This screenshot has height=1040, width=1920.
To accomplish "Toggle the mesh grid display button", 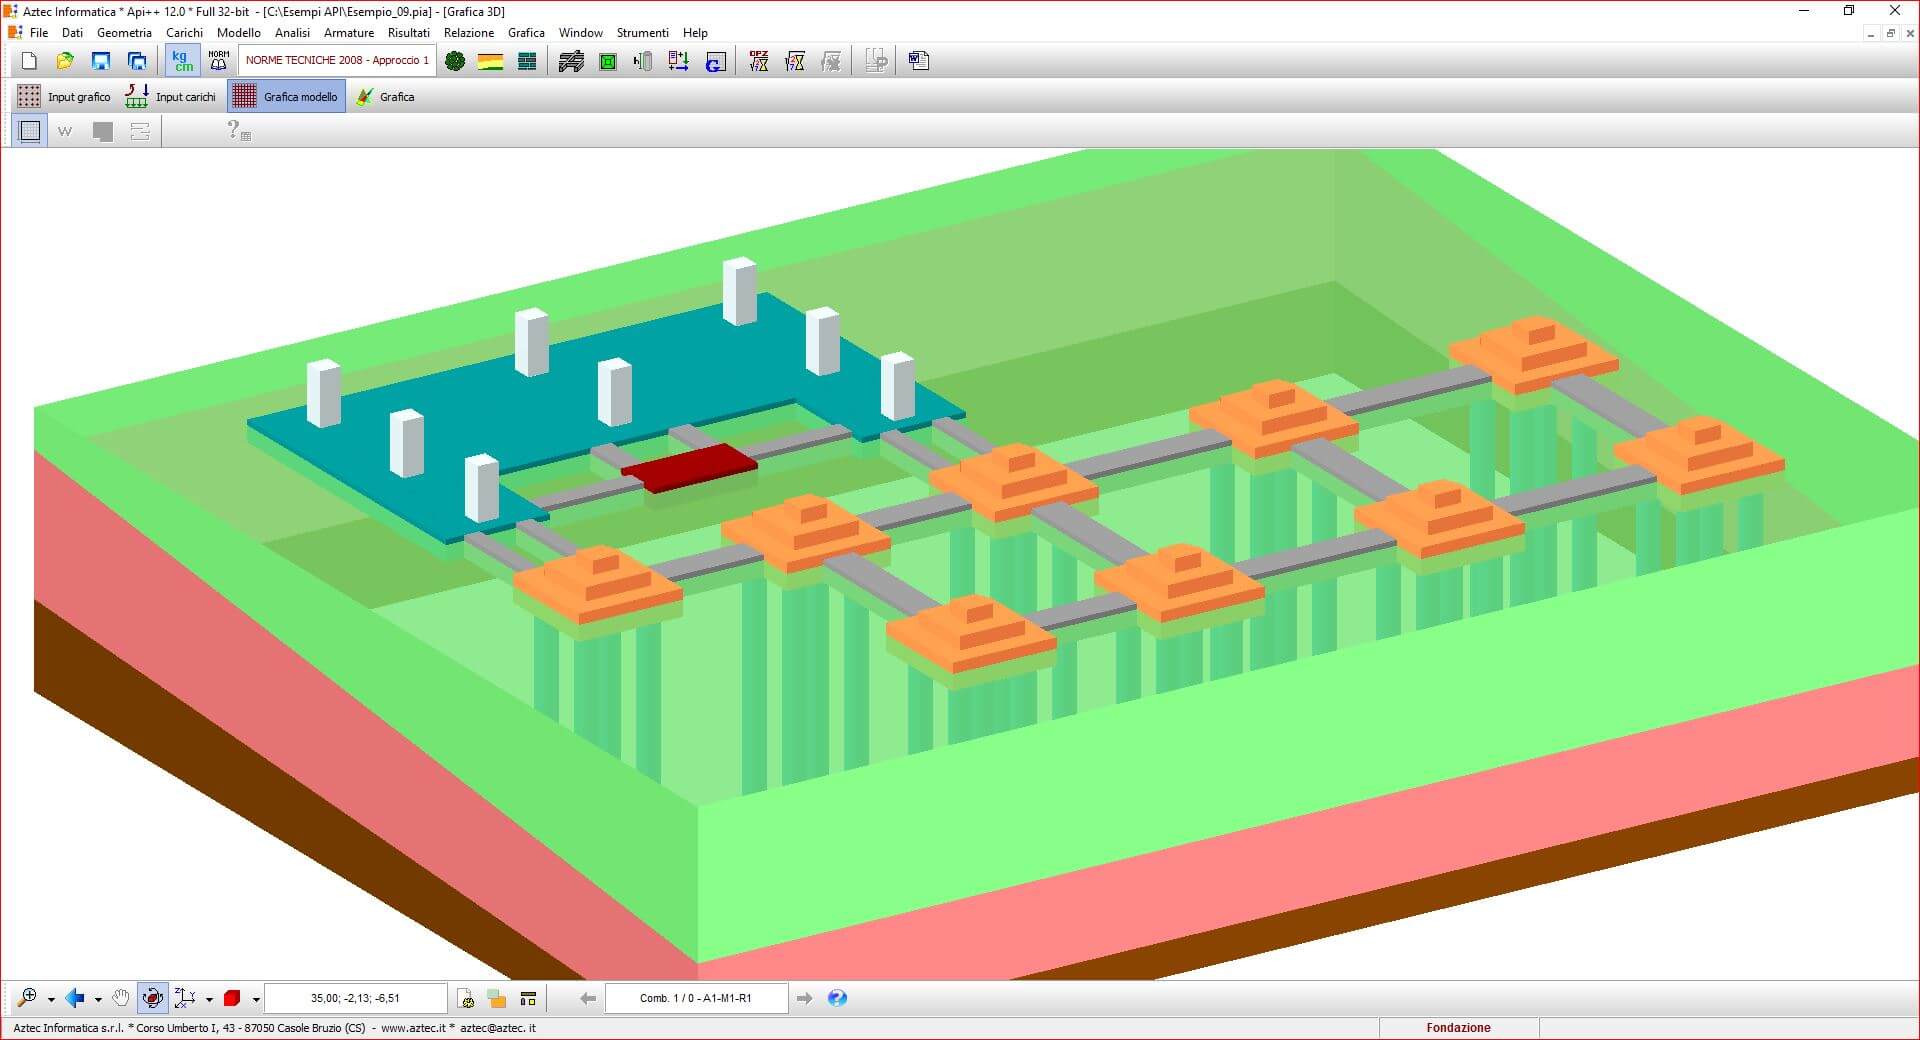I will pos(30,131).
